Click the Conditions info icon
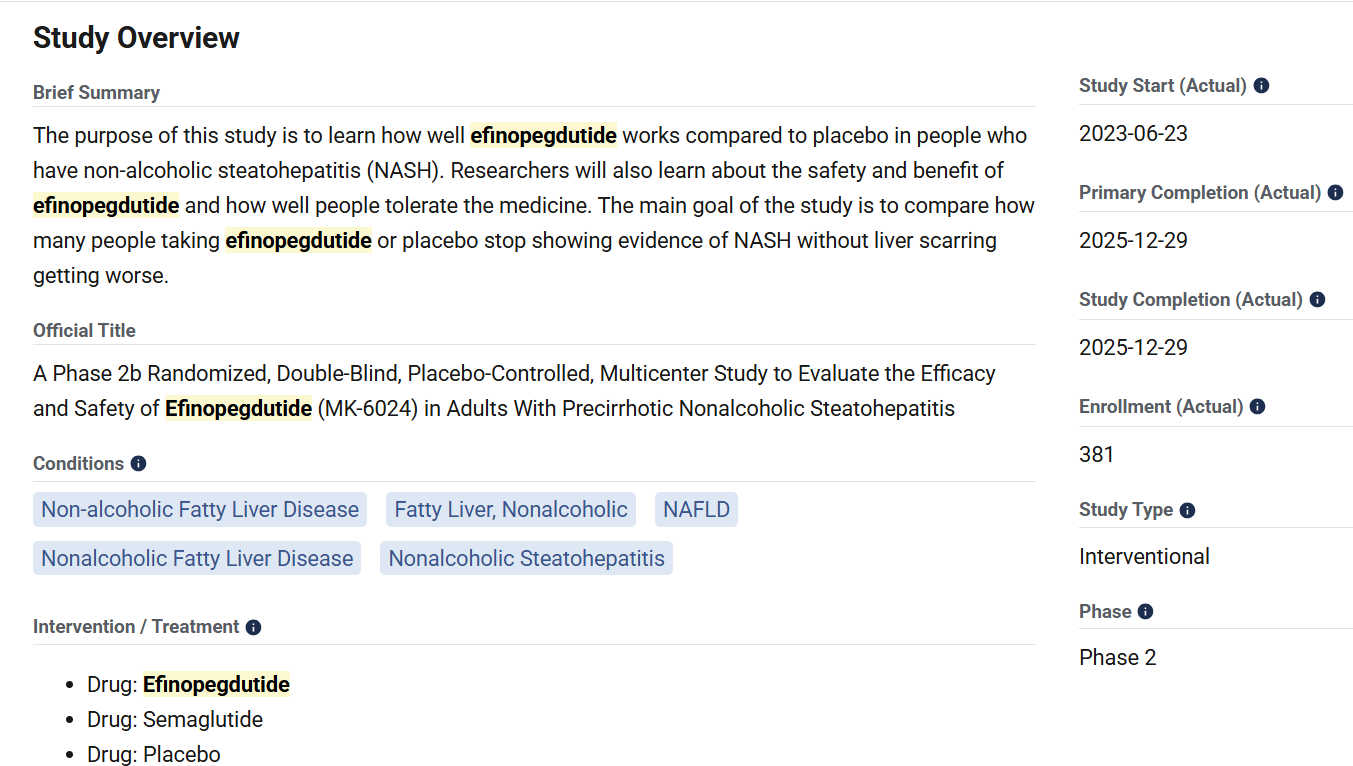The height and width of the screenshot is (766, 1353). coord(138,464)
